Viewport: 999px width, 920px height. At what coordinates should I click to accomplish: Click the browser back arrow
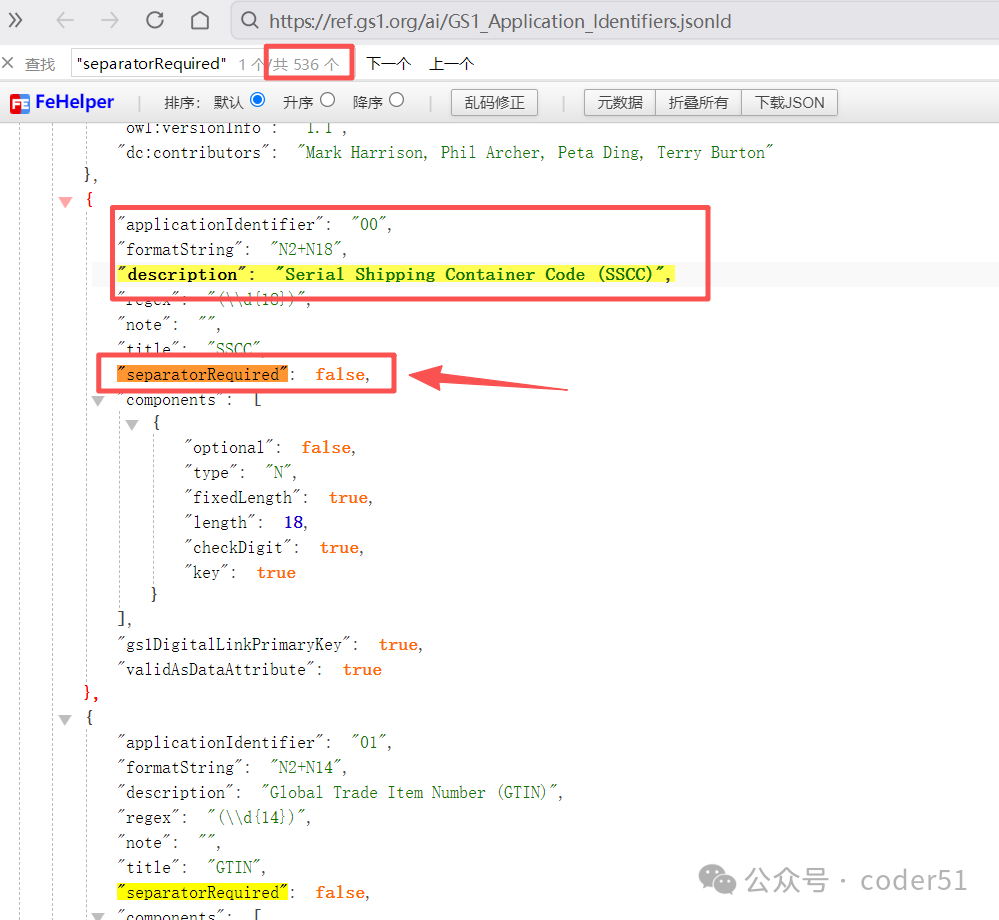coord(65,21)
